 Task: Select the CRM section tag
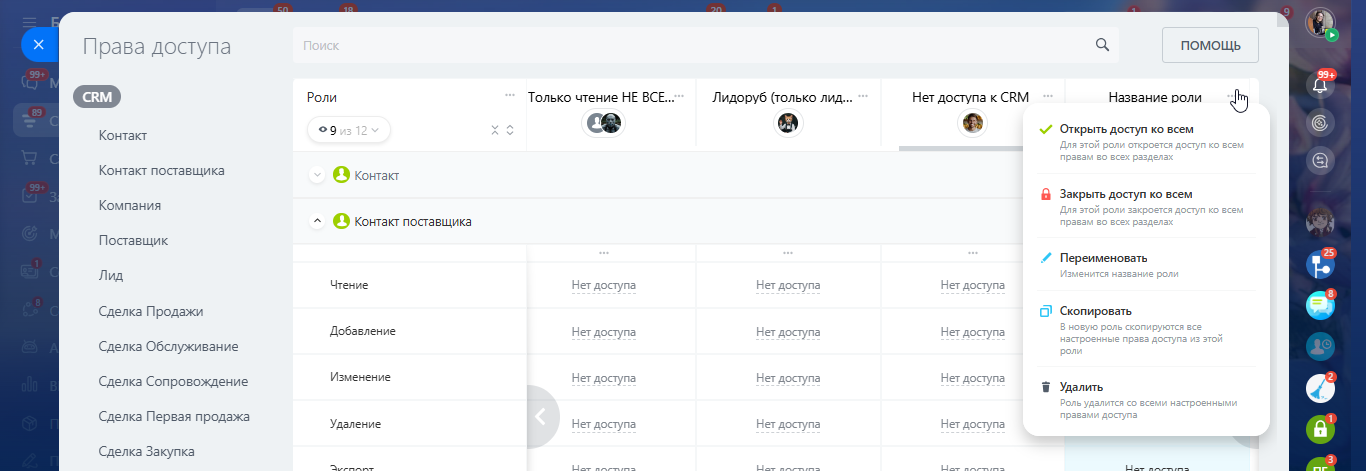(97, 97)
